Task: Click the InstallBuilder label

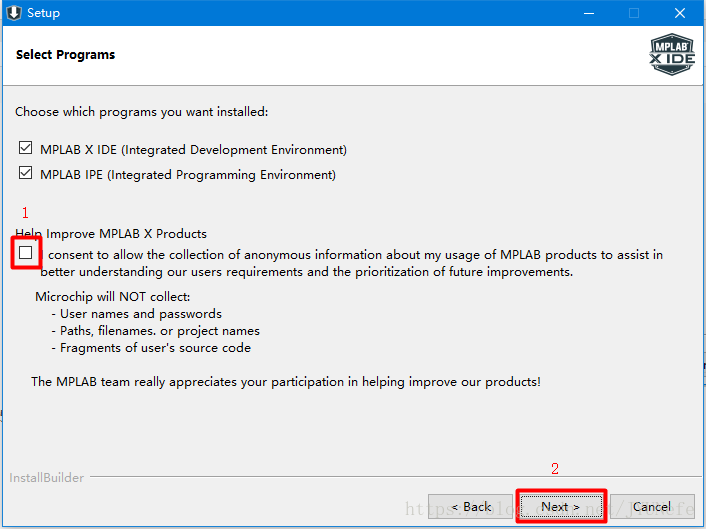Action: [x=46, y=478]
